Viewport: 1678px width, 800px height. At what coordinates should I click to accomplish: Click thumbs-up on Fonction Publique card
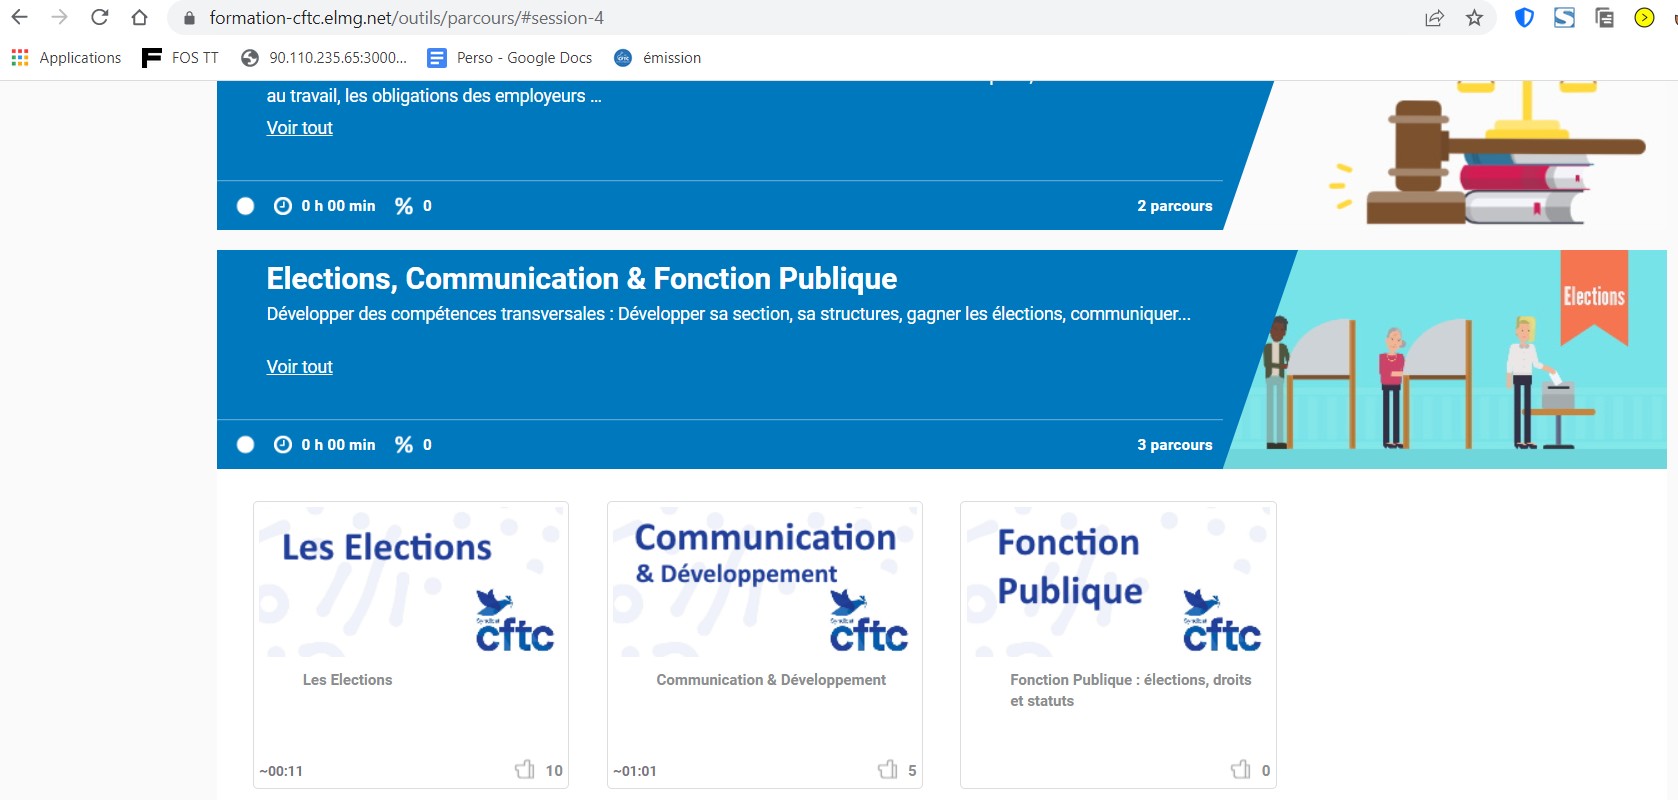1241,769
